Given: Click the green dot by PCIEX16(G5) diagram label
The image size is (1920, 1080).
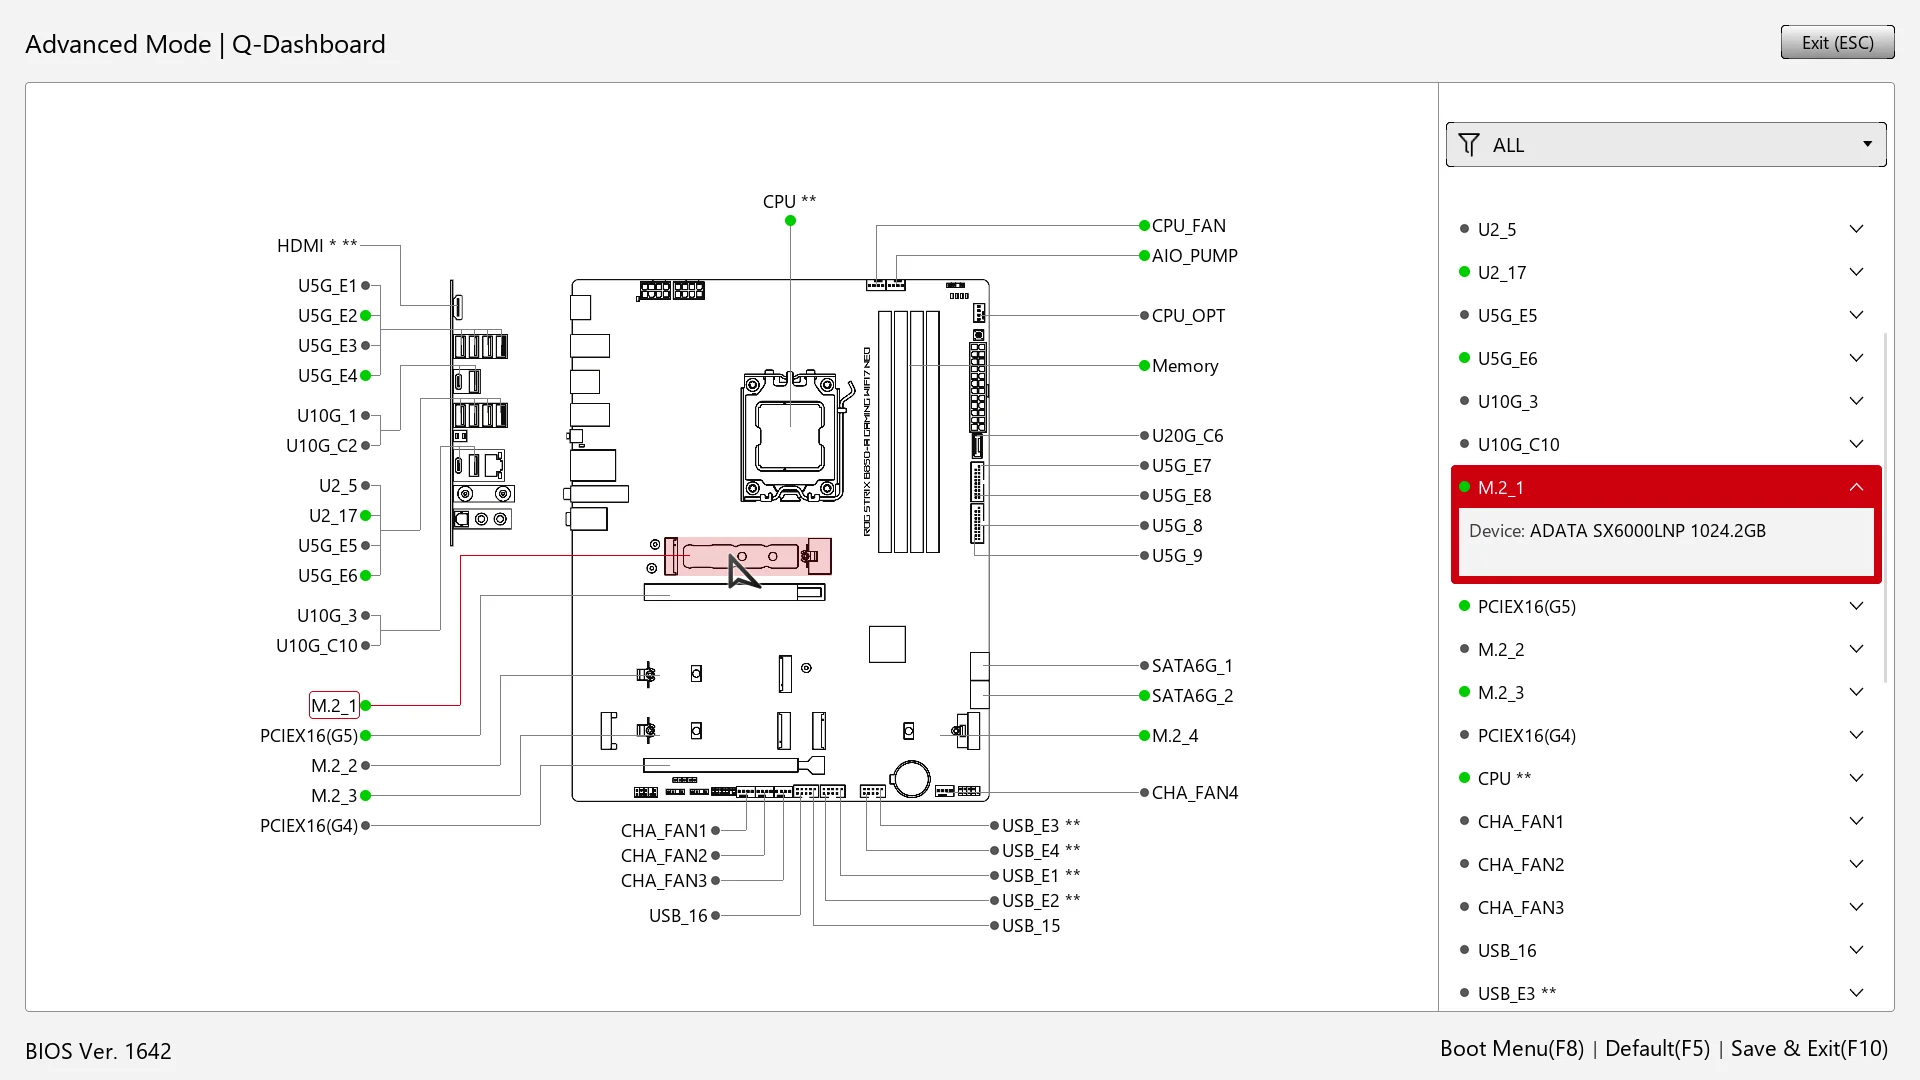Looking at the screenshot, I should (x=366, y=736).
